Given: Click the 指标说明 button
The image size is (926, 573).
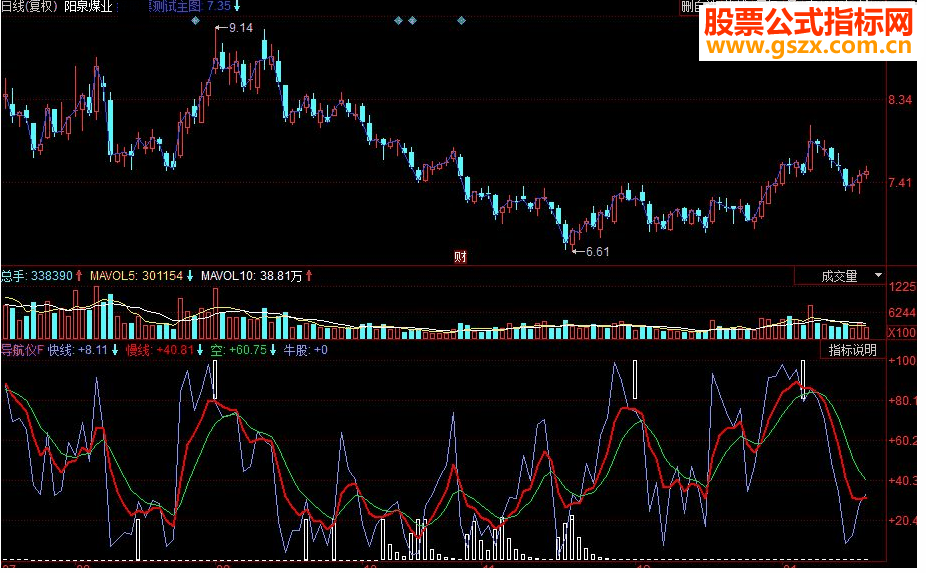Looking at the screenshot, I should pyautogui.click(x=853, y=350).
